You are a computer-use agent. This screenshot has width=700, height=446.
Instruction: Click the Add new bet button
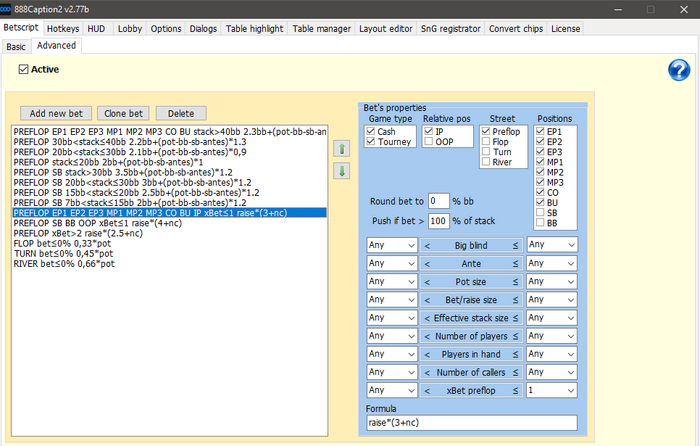click(59, 114)
